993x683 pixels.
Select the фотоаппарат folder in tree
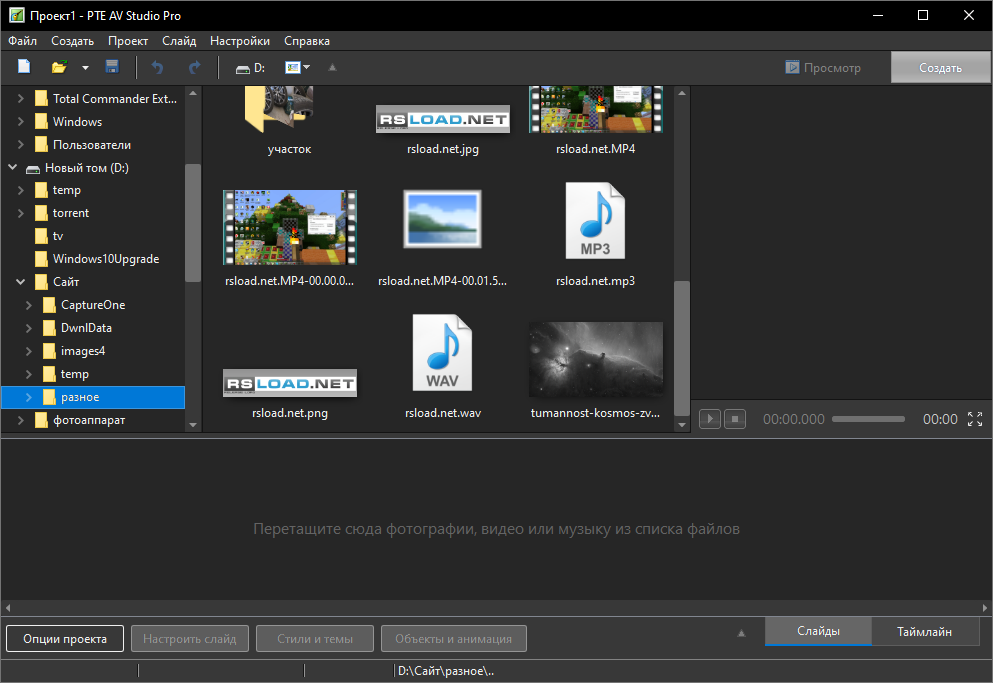(x=89, y=420)
